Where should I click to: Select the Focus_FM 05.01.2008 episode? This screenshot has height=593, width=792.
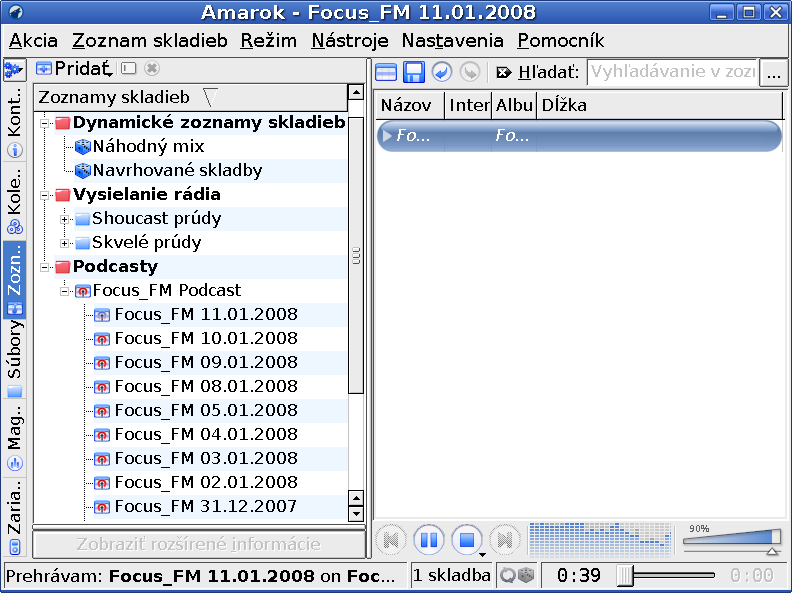click(206, 410)
